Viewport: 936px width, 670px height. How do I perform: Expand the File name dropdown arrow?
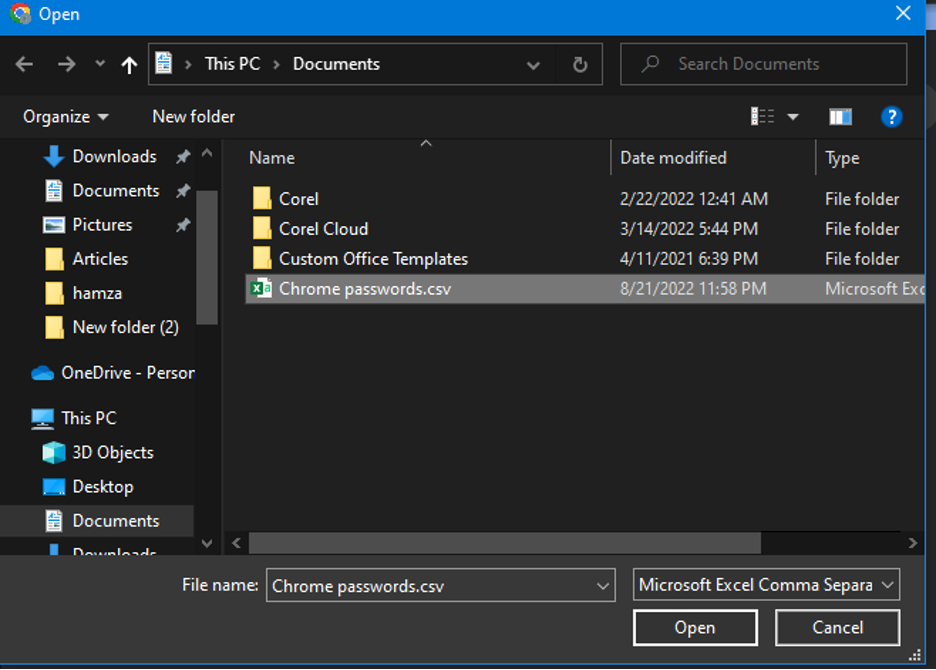603,586
